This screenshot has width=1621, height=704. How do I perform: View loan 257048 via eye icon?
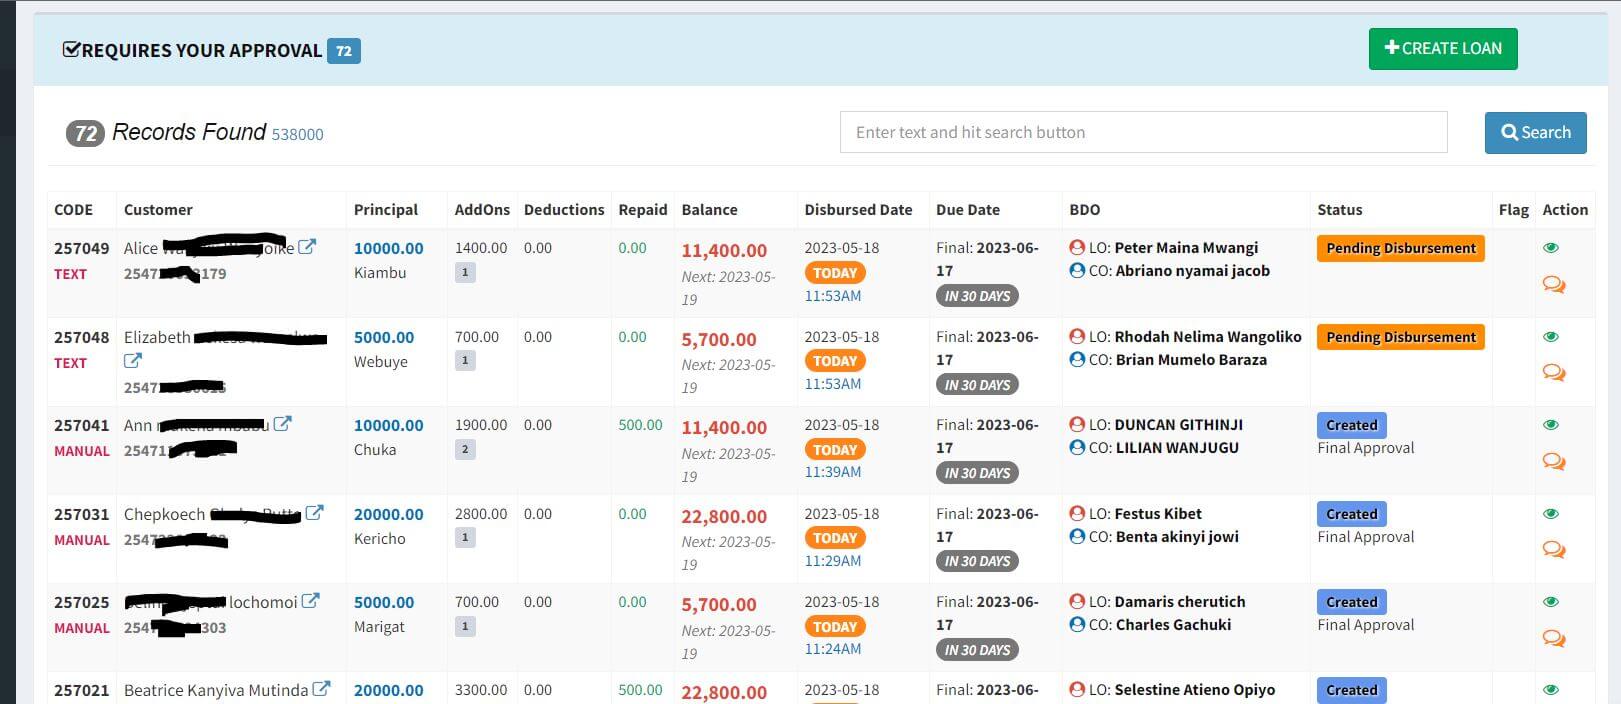[1551, 337]
